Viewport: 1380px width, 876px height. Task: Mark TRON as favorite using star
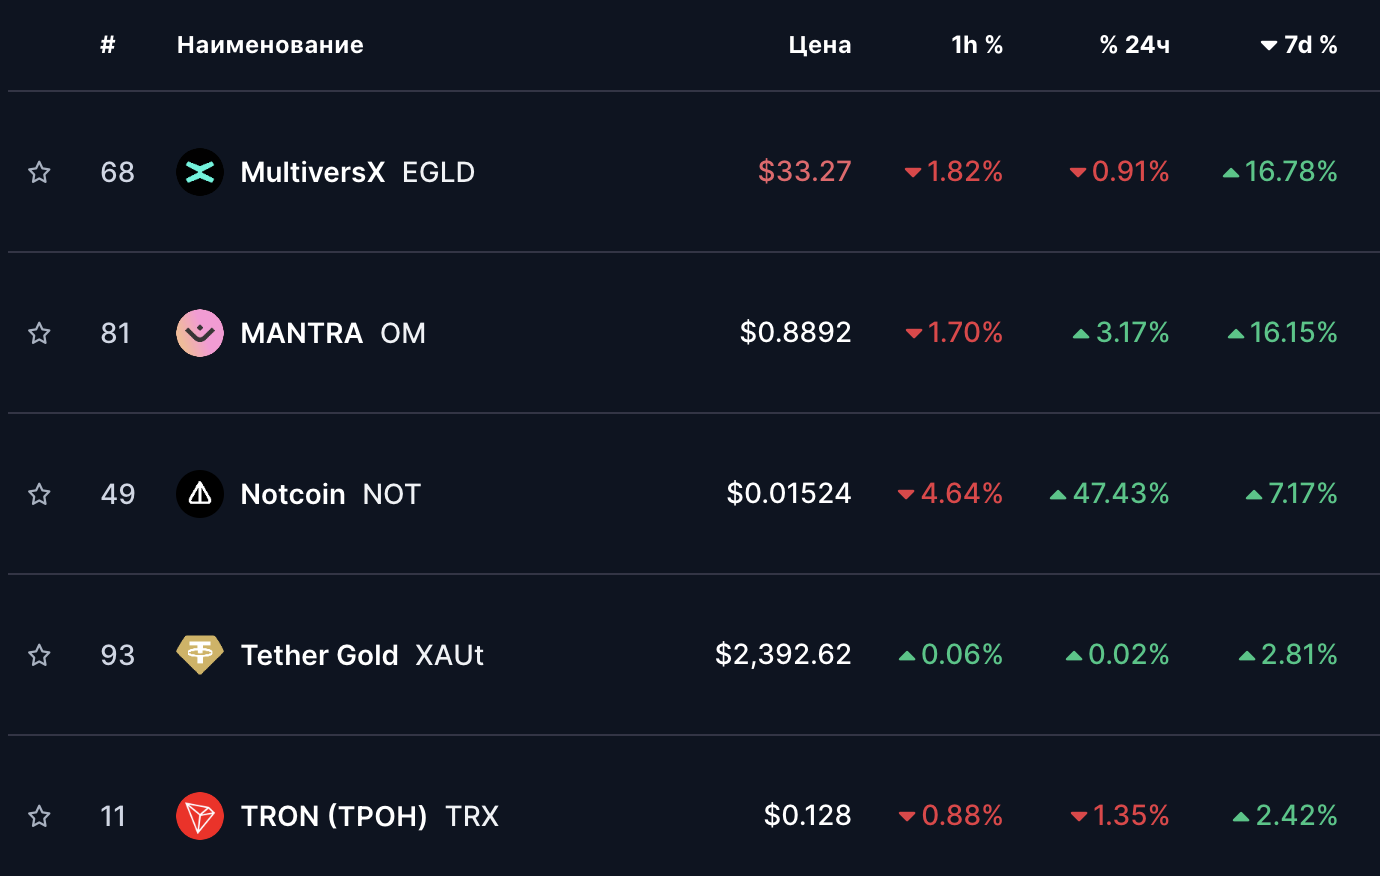(x=39, y=816)
